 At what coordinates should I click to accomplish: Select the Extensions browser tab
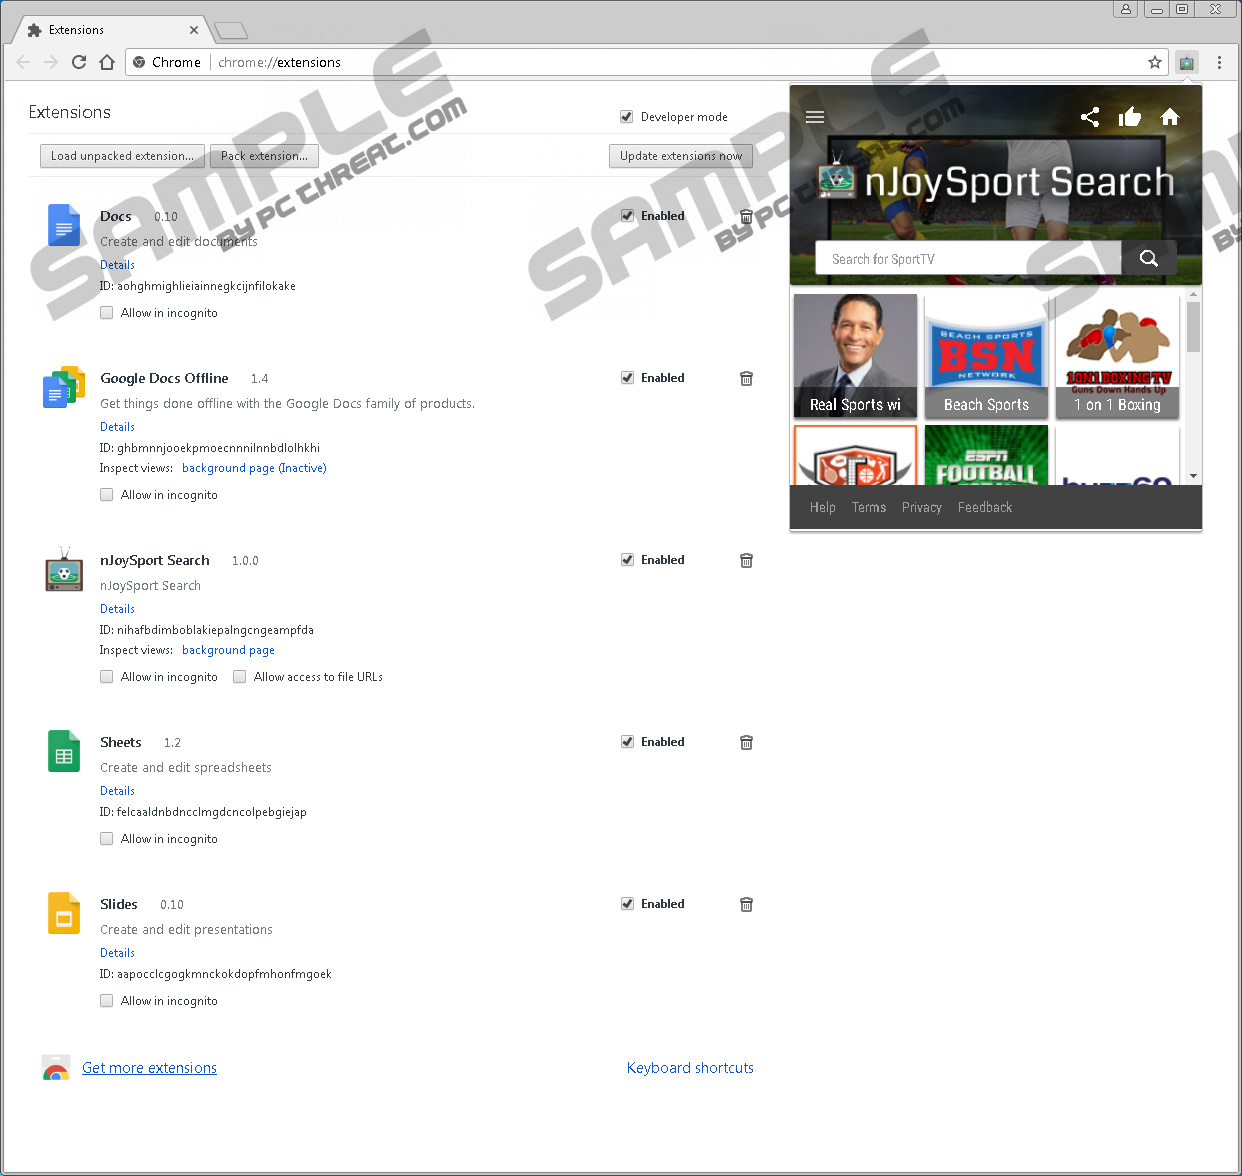(x=110, y=30)
